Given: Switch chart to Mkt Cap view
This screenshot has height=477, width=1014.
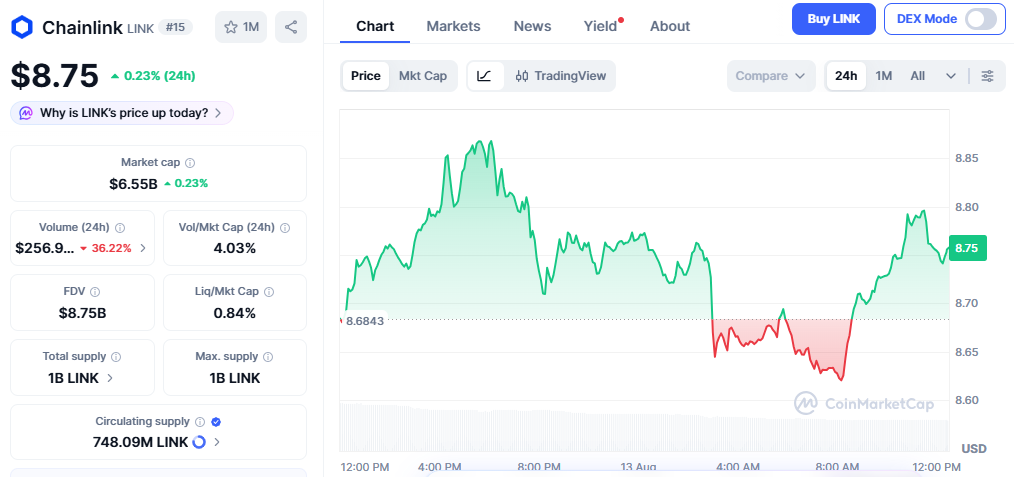Looking at the screenshot, I should coord(423,76).
